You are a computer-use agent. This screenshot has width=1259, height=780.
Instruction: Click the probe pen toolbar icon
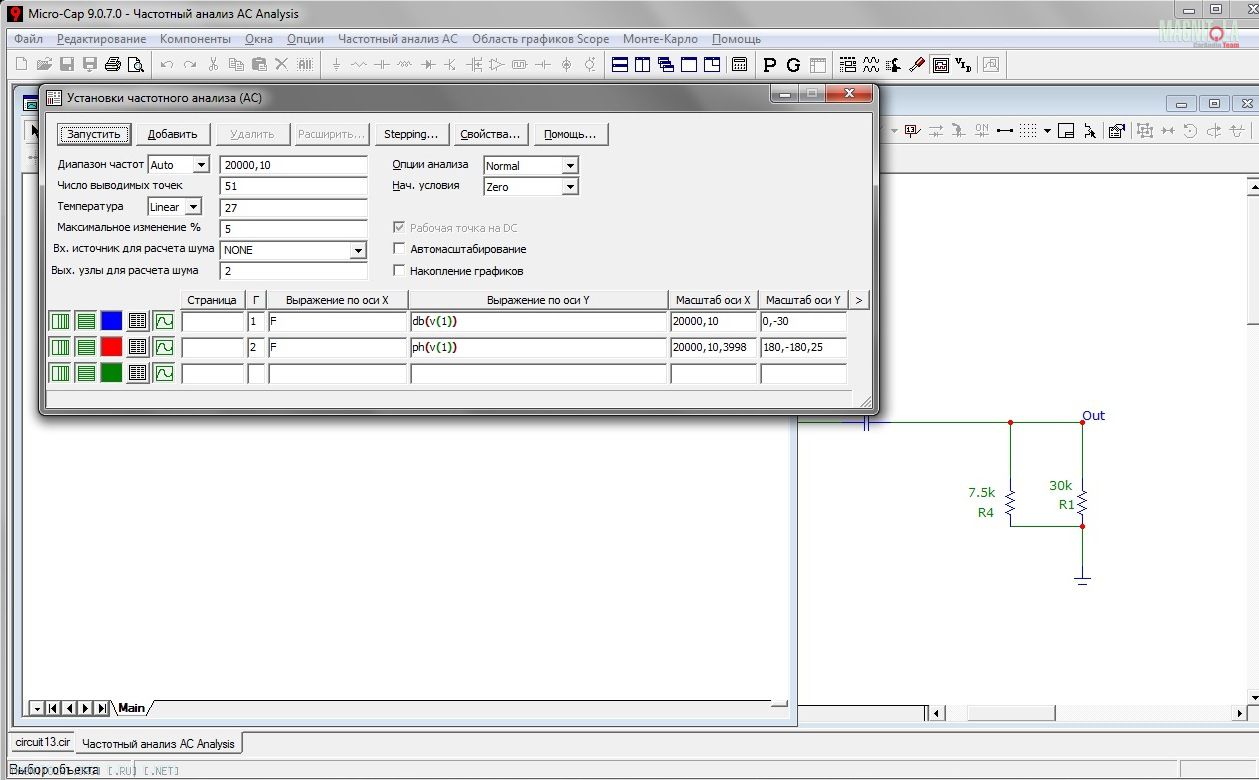point(917,65)
